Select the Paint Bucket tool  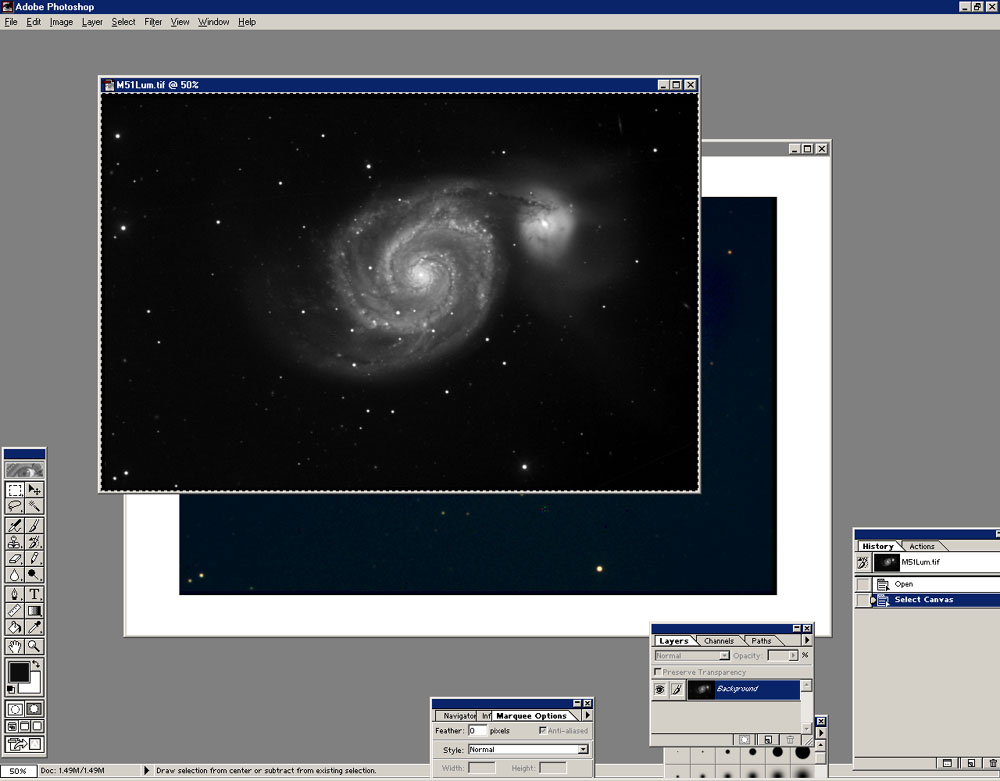[15, 627]
